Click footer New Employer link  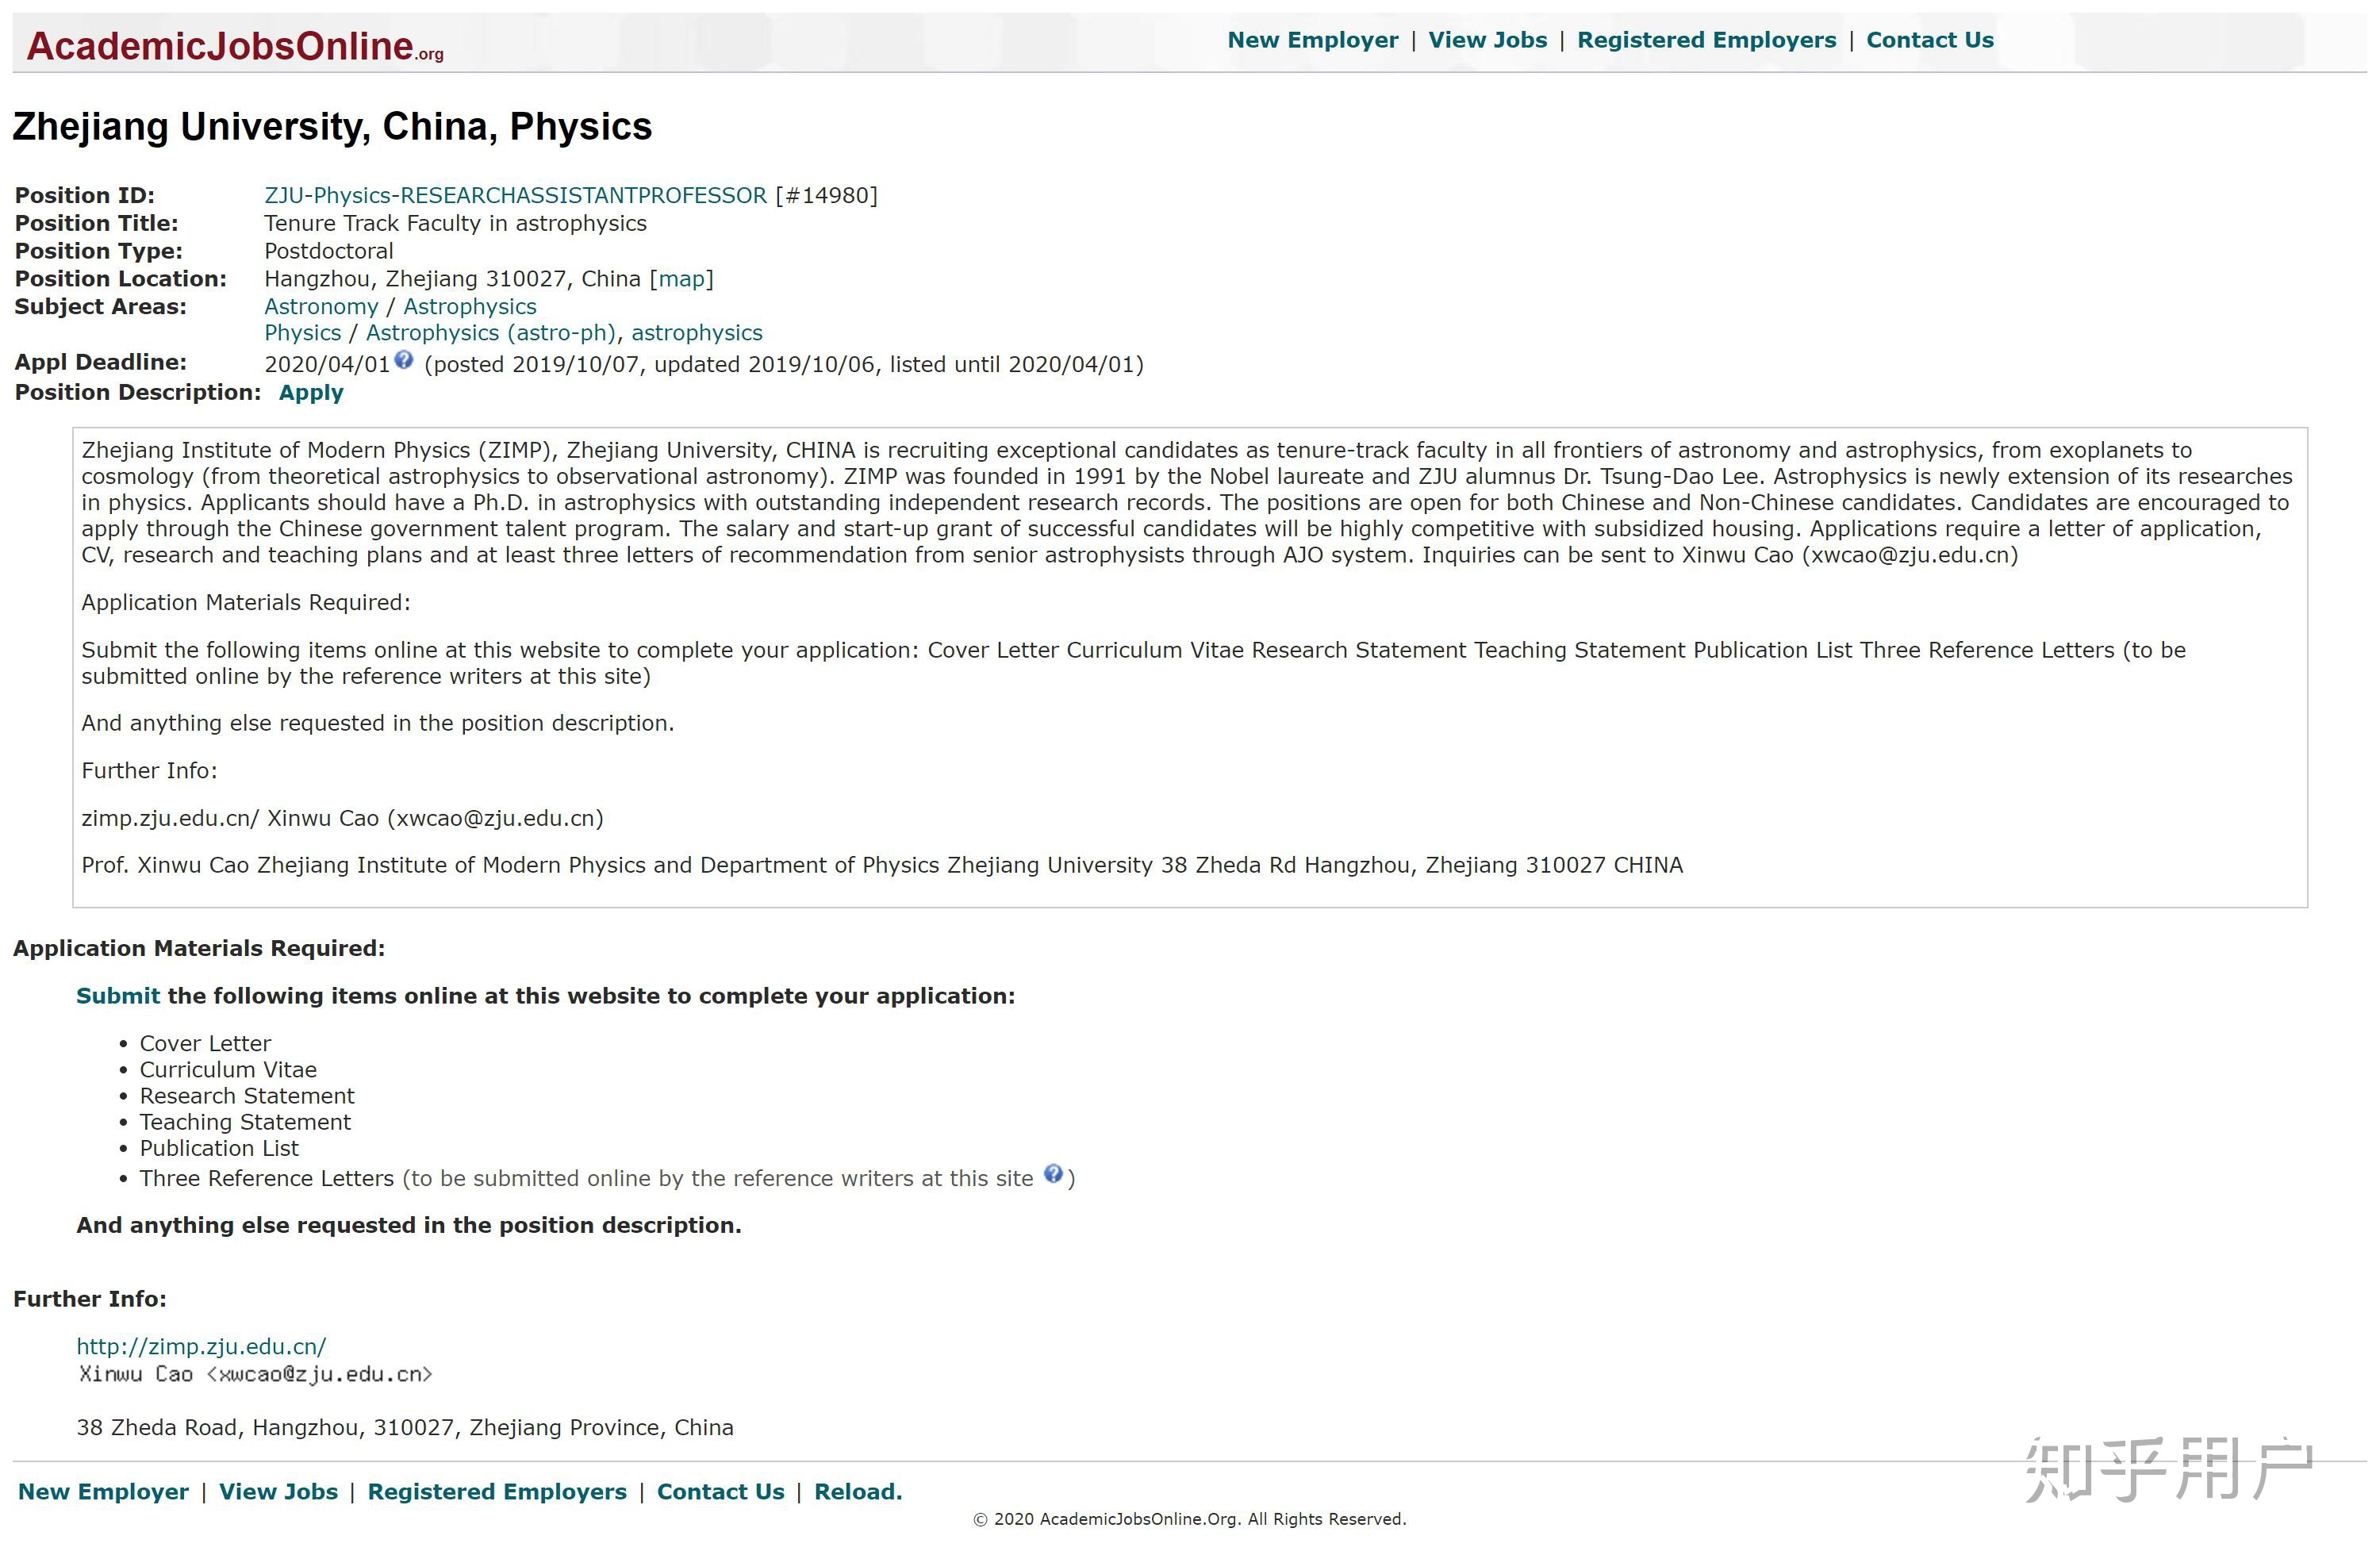103,1492
